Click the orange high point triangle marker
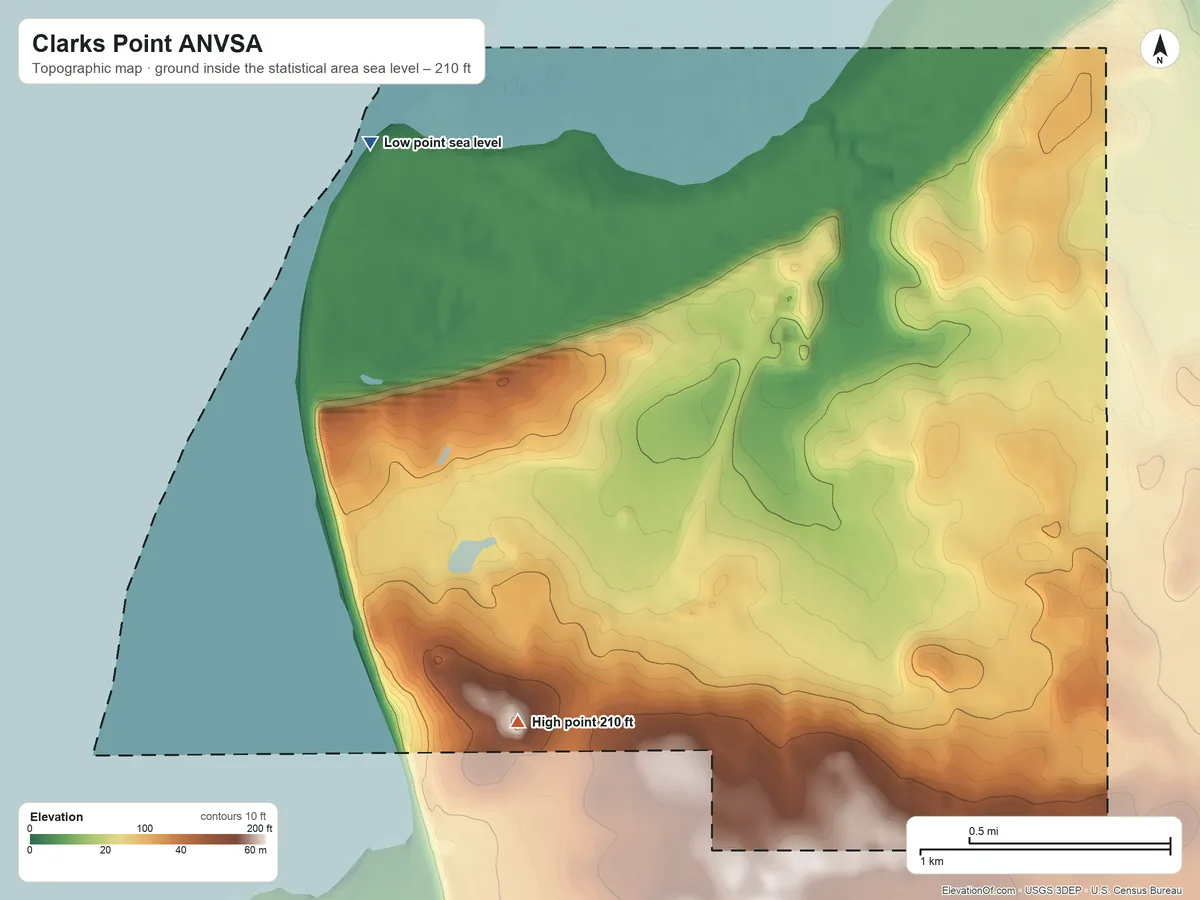 [518, 721]
